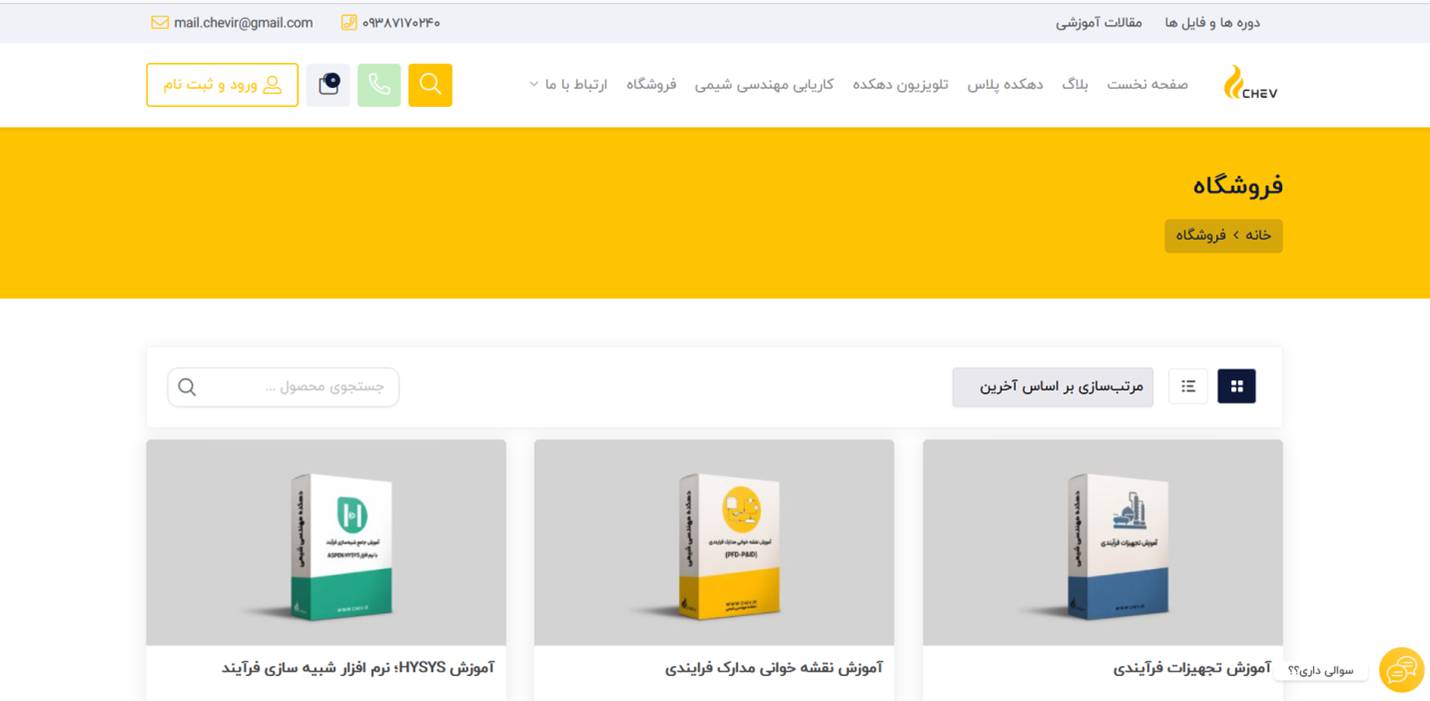The width and height of the screenshot is (1430, 701).
Task: Expand the ارتباط با ما menu arrow
Action: 534,85
